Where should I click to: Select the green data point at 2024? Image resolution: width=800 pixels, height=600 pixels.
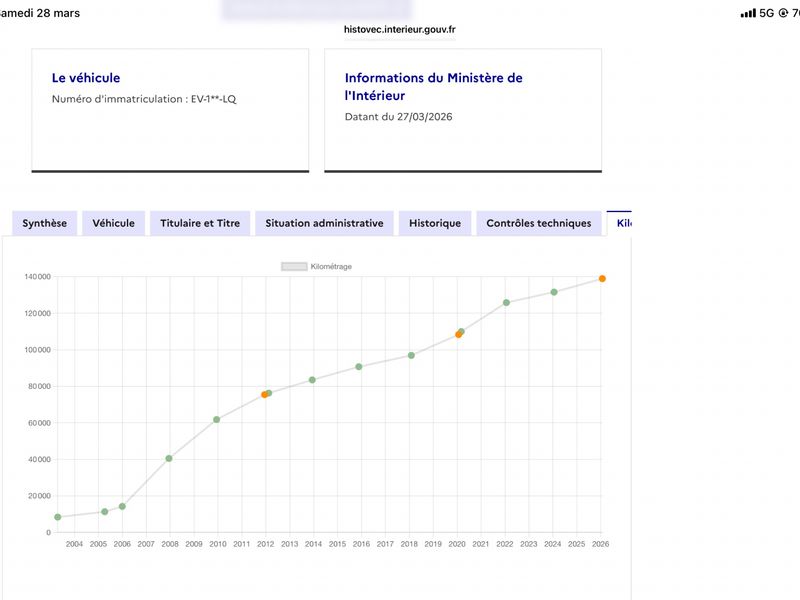(554, 292)
